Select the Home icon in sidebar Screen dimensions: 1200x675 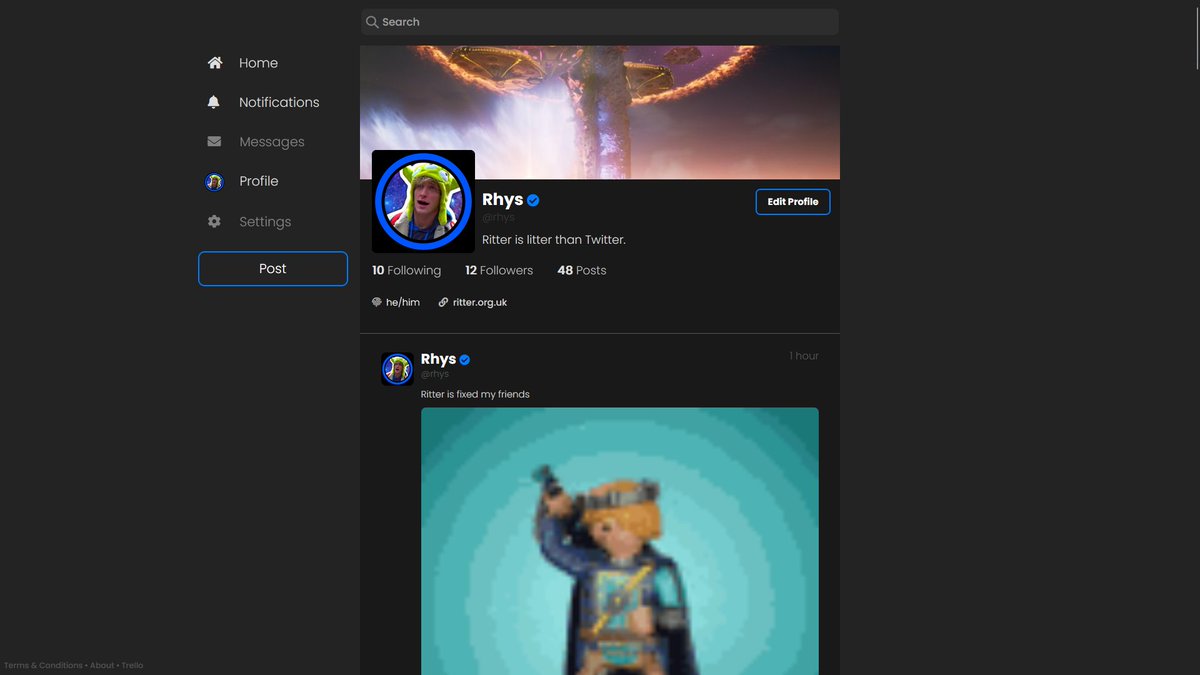coord(214,62)
